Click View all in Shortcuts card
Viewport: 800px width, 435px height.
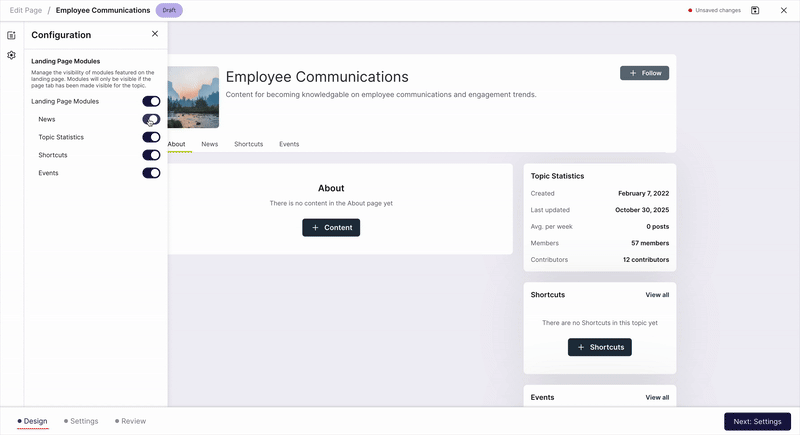coord(657,295)
